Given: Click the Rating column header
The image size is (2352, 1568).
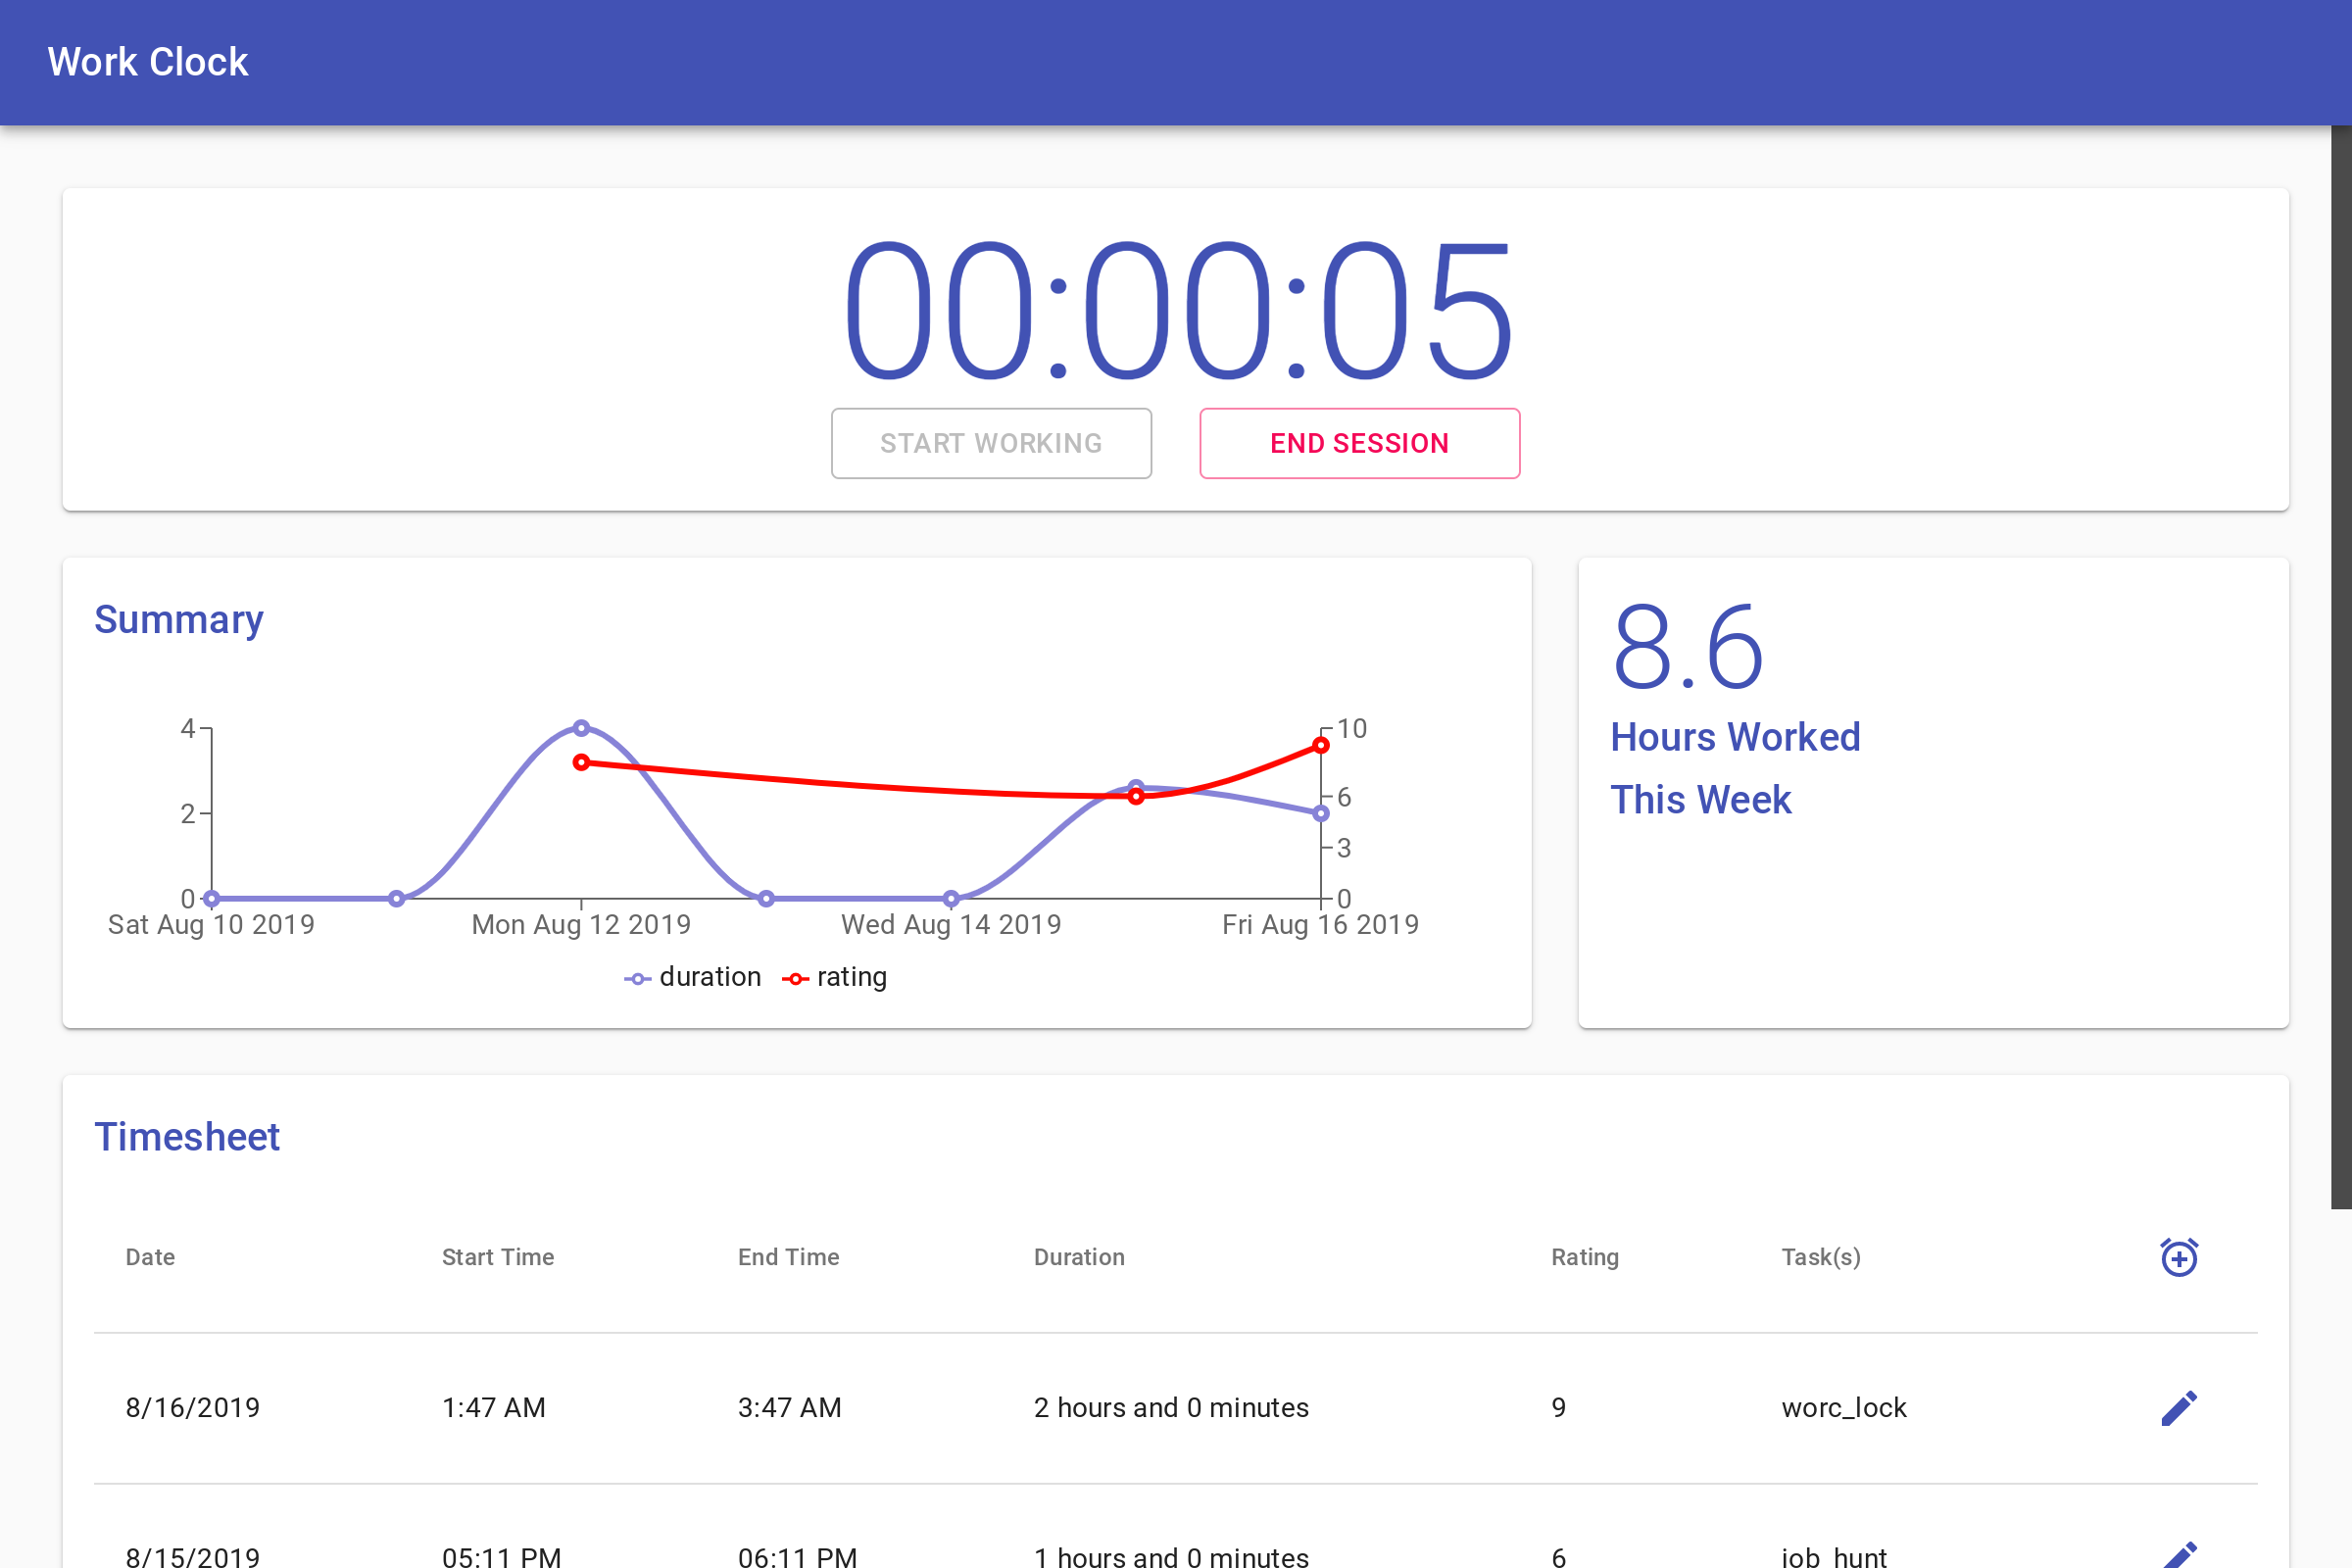Looking at the screenshot, I should tap(1585, 1257).
